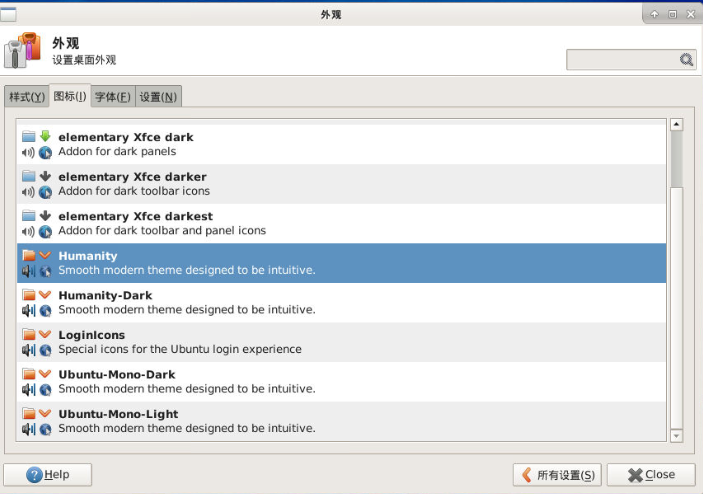Go to the 设置 tab
Viewport: 703px width, 494px height.
158,97
